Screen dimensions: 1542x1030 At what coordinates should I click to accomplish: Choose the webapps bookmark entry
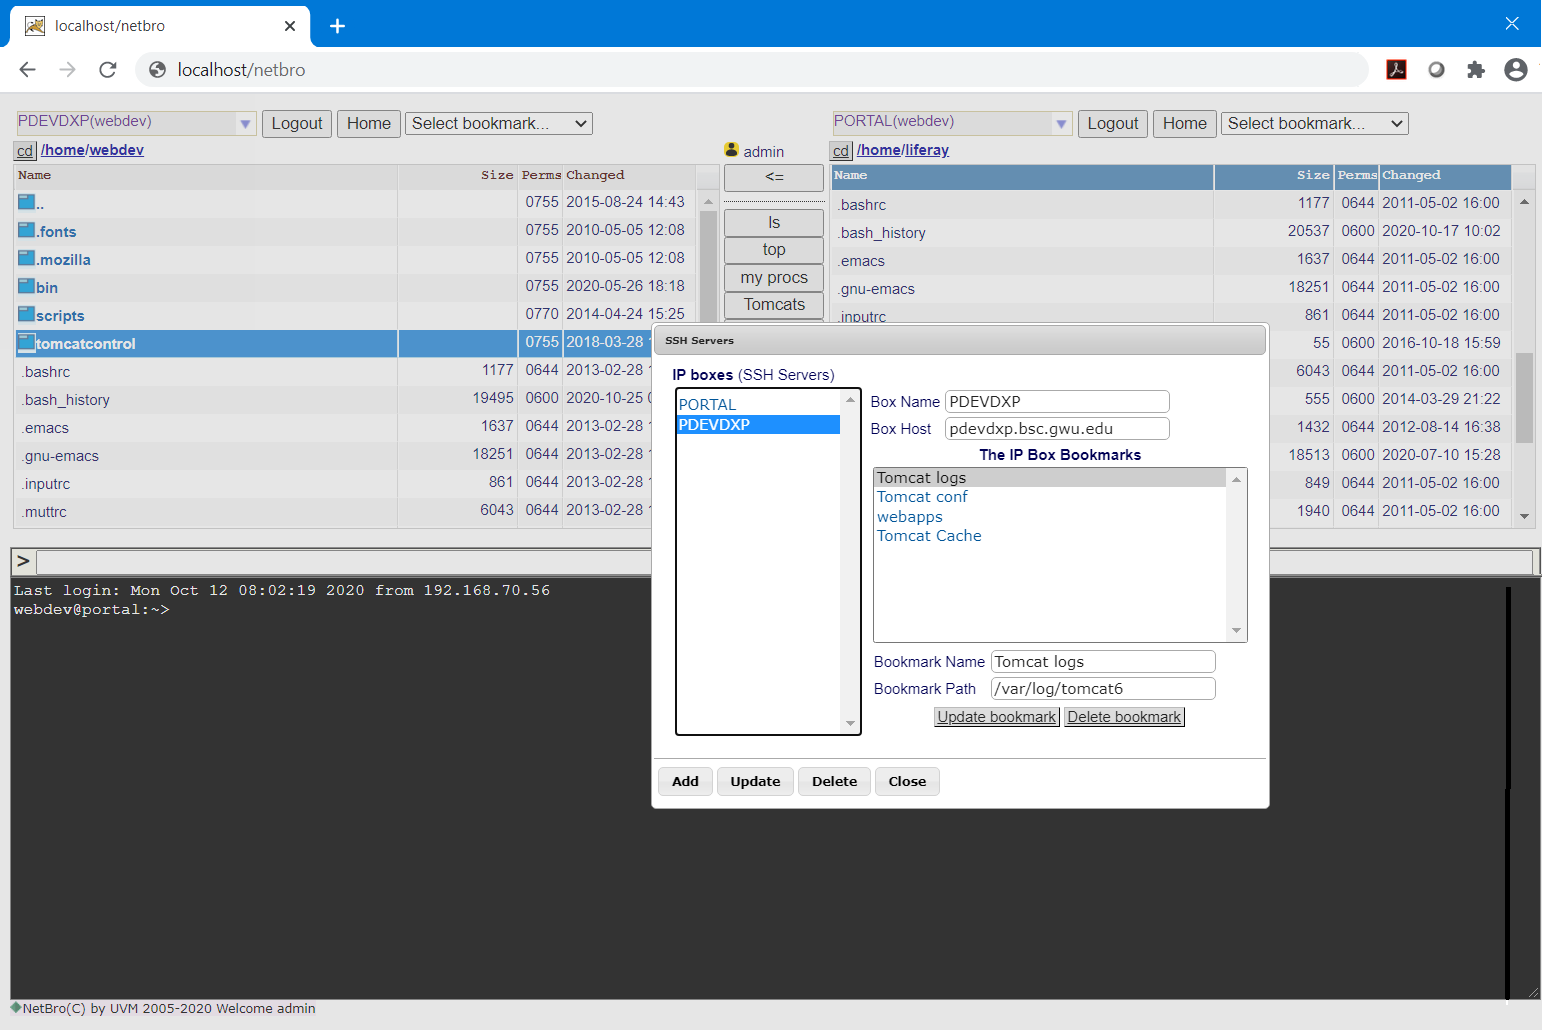click(909, 517)
